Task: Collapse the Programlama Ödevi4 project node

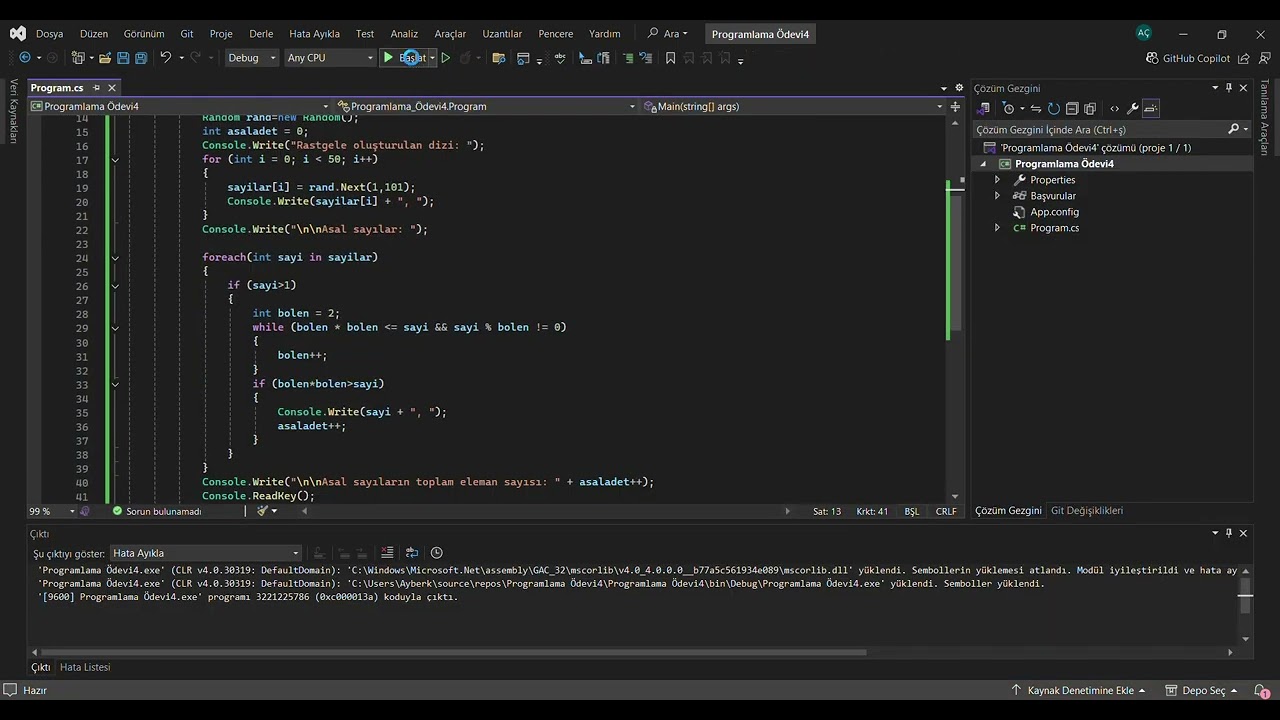Action: [x=983, y=164]
